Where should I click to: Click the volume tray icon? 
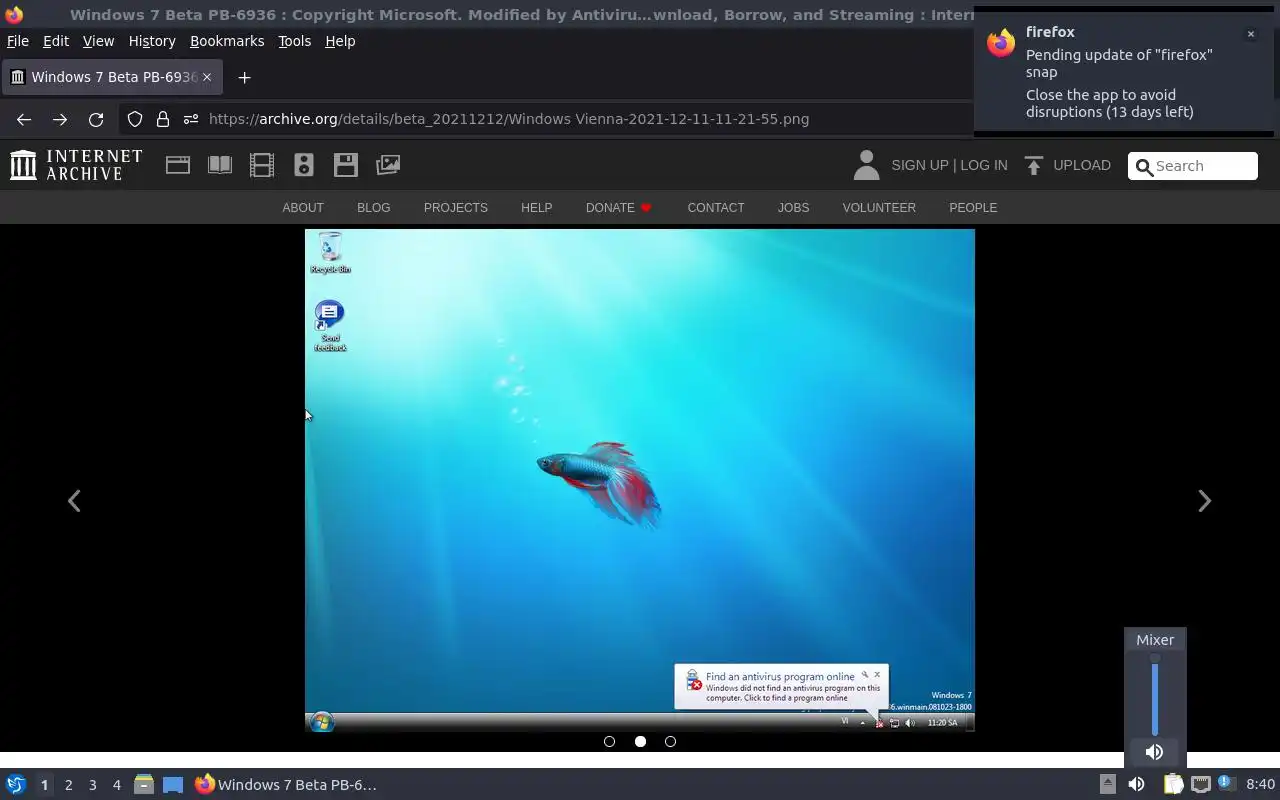pos(1136,785)
